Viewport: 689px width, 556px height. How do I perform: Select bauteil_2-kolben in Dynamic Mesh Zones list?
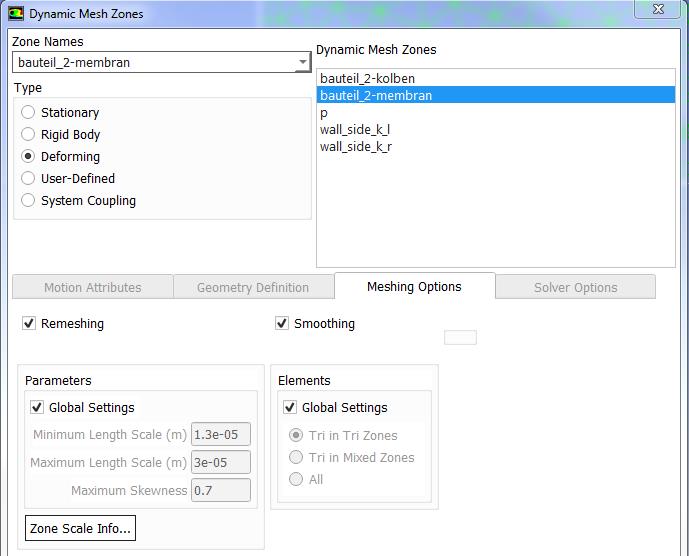496,79
